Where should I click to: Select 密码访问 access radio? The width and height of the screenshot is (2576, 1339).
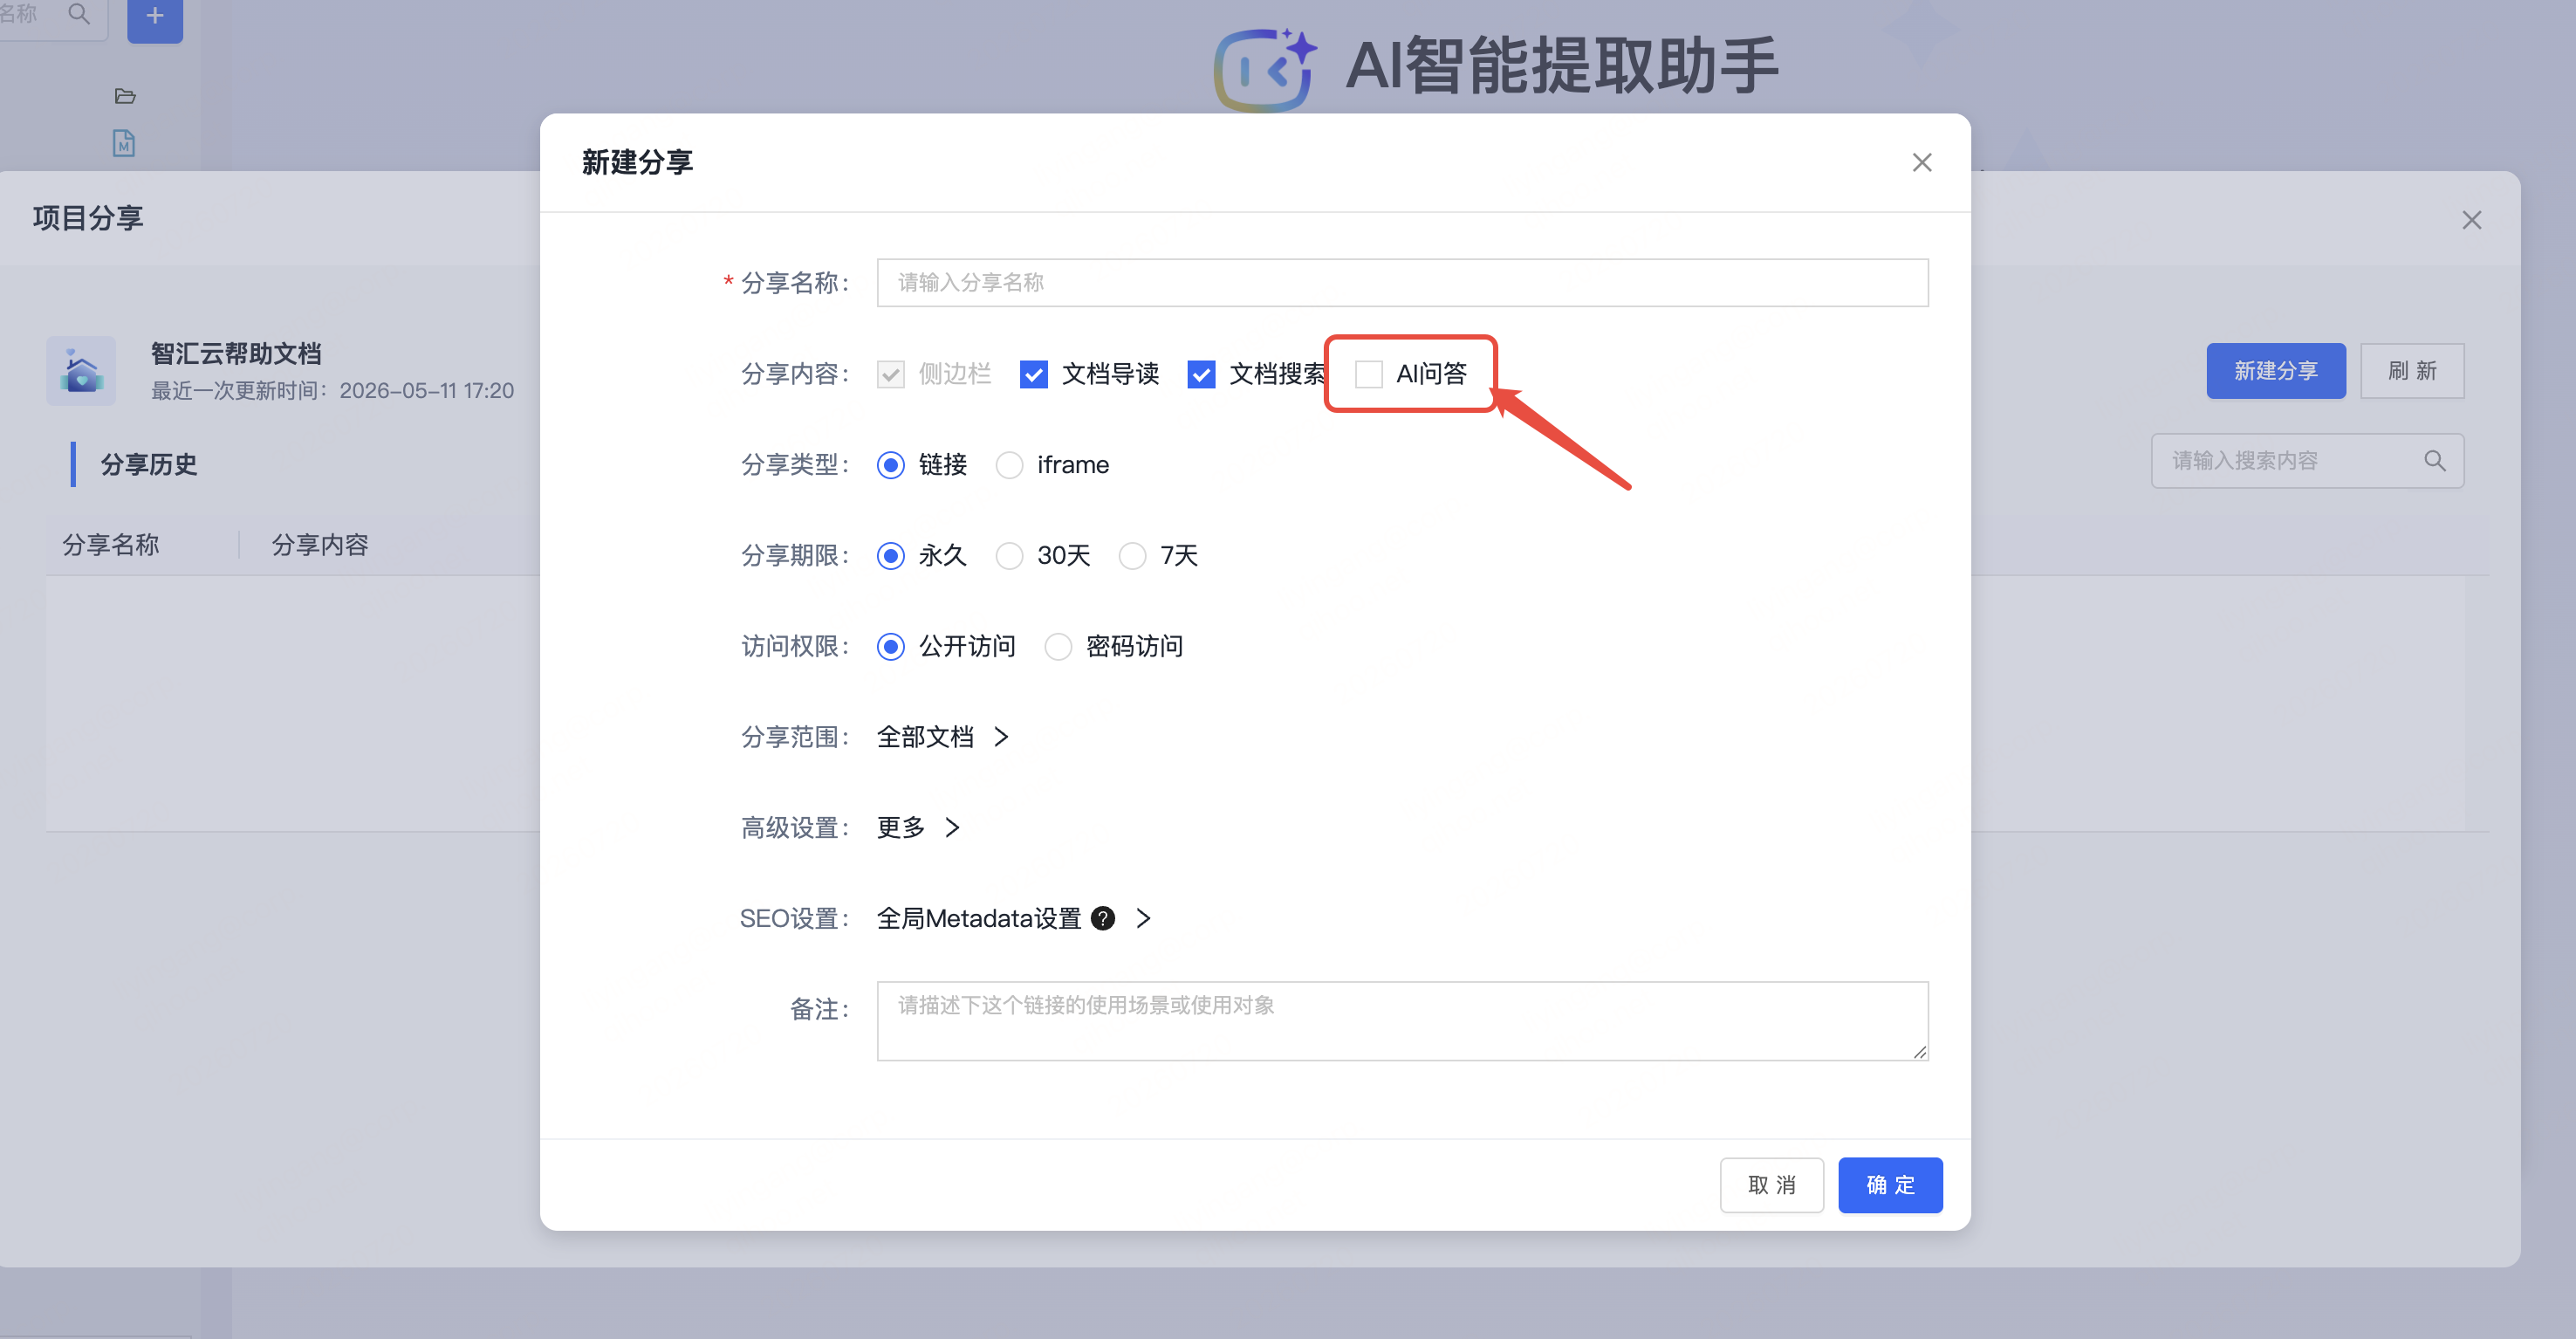(1058, 647)
